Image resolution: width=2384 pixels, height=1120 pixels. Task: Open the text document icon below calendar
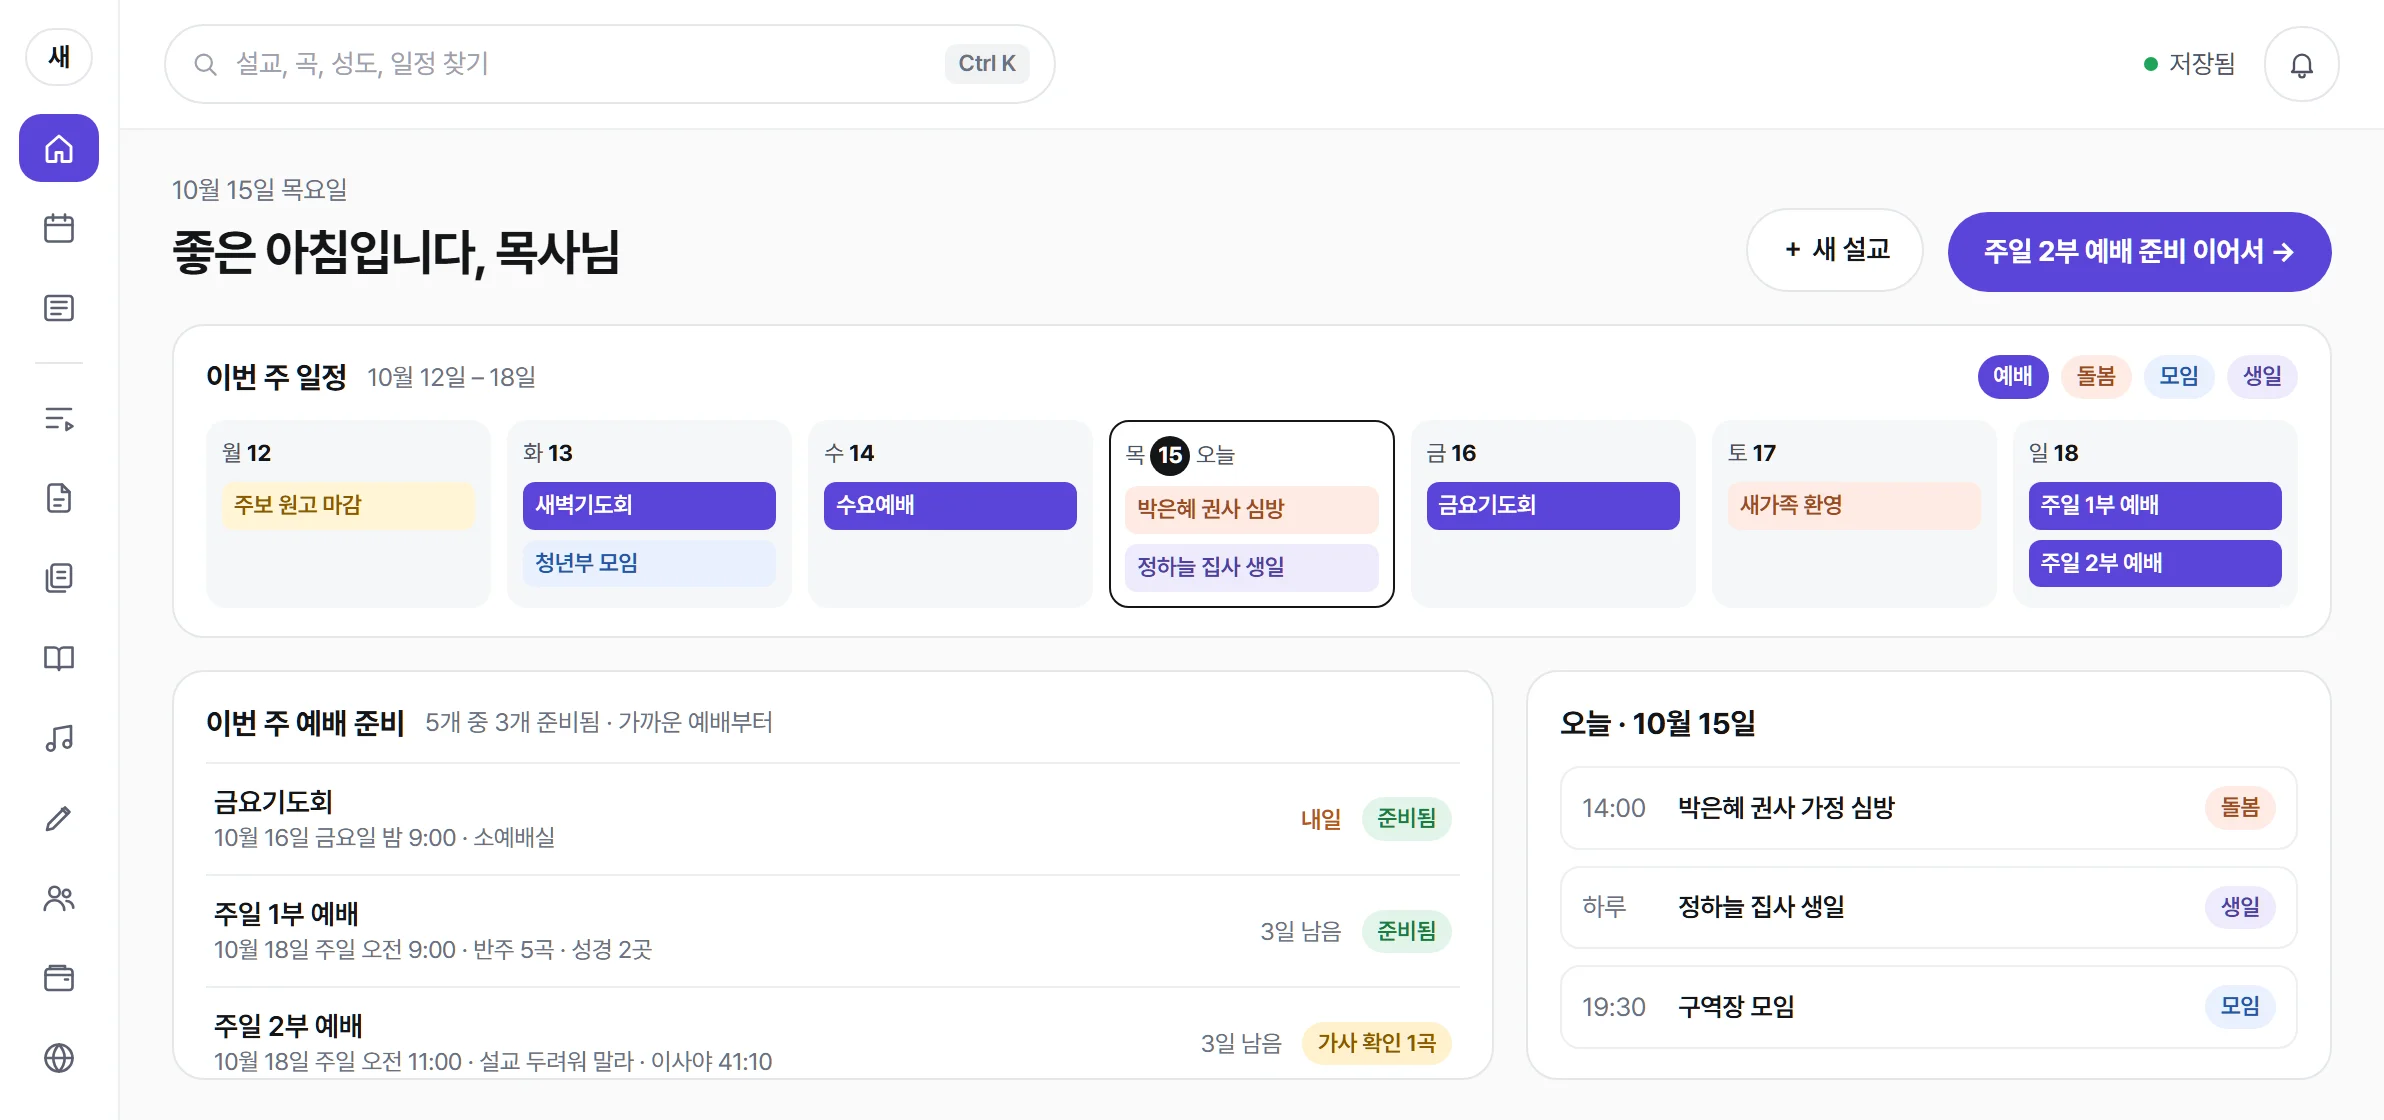tap(59, 308)
